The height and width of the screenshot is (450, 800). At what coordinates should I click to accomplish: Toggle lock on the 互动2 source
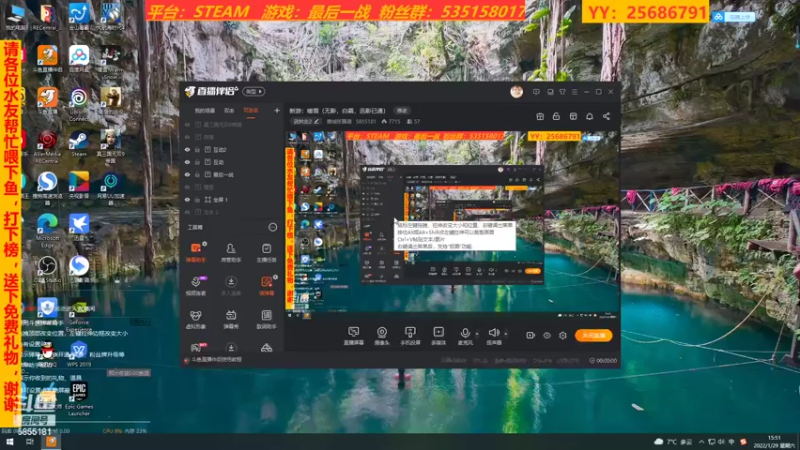pyautogui.click(x=197, y=150)
